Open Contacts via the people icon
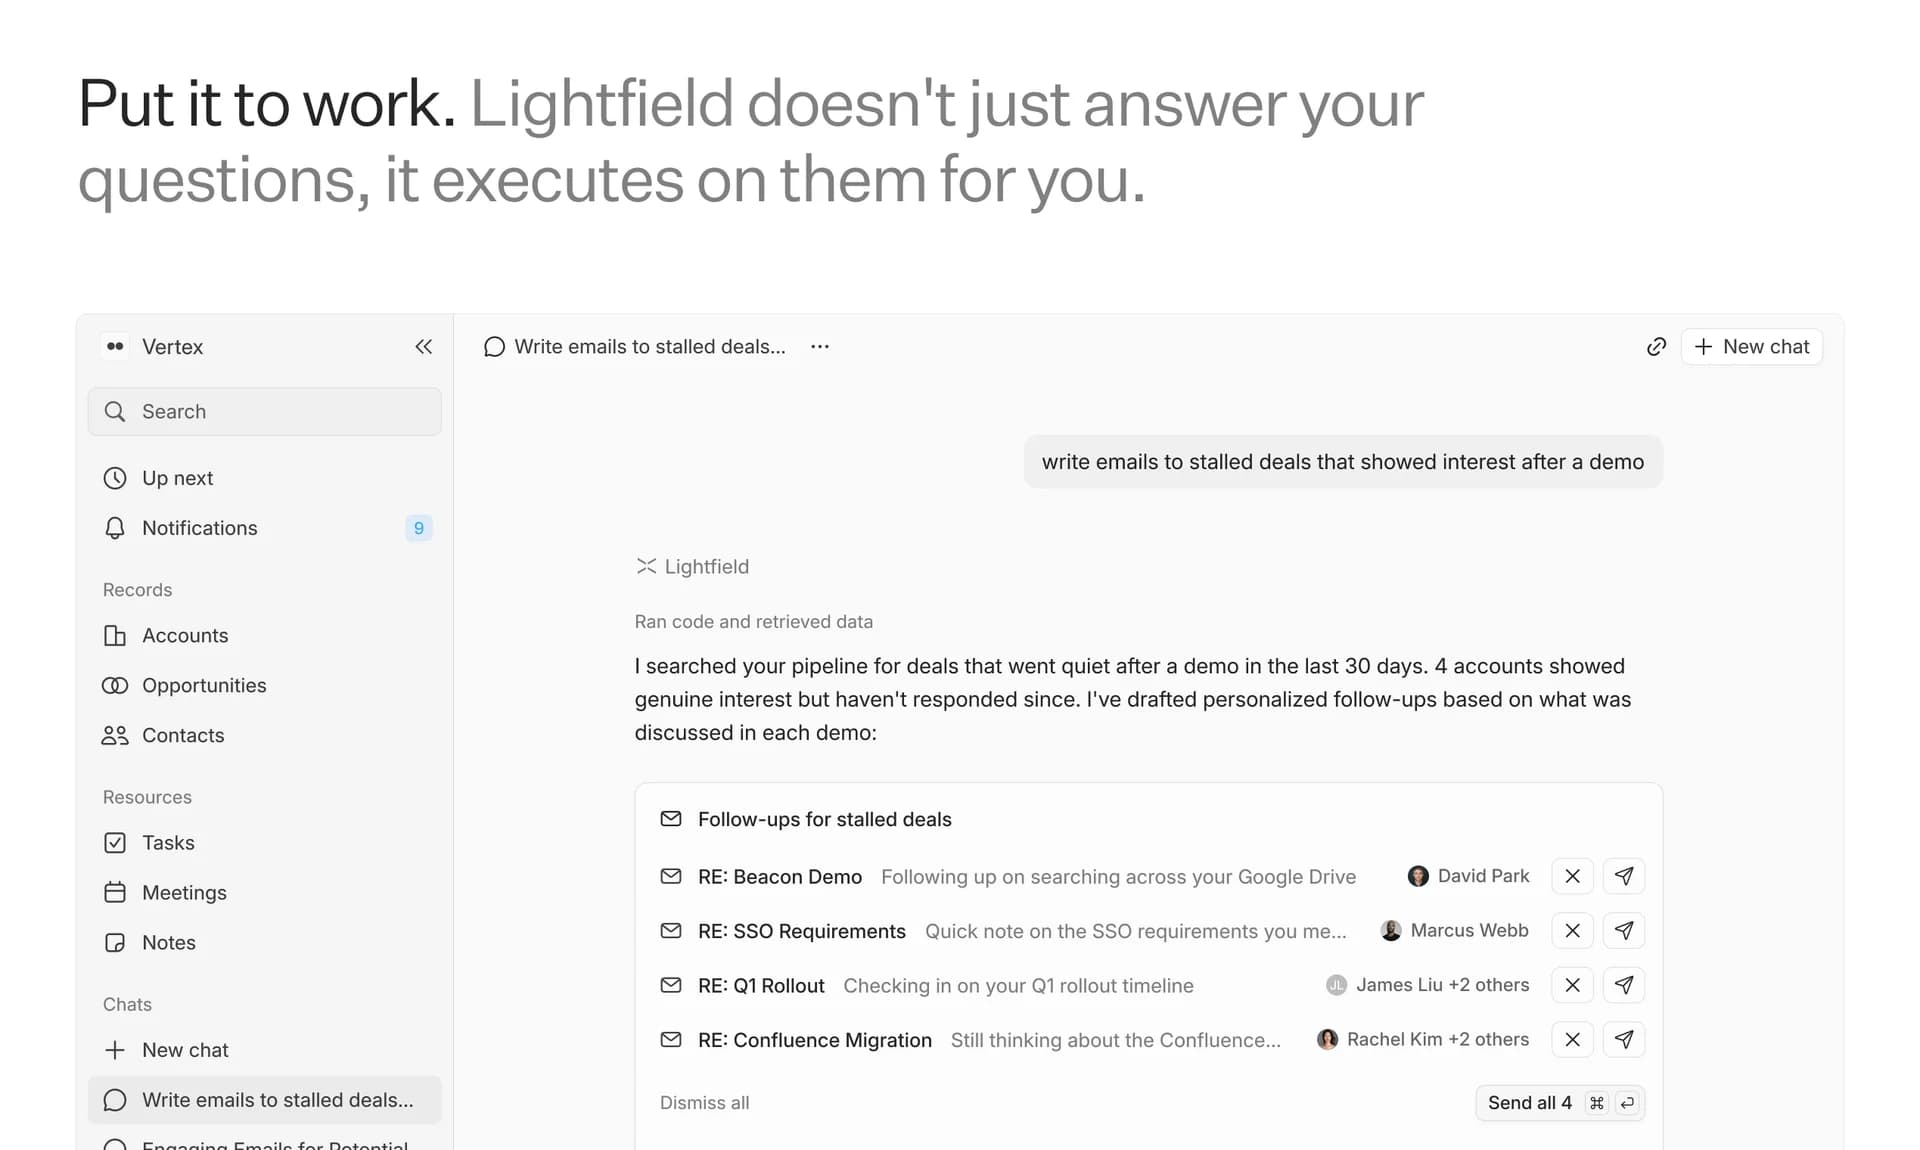The height and width of the screenshot is (1150, 1920). pos(183,735)
